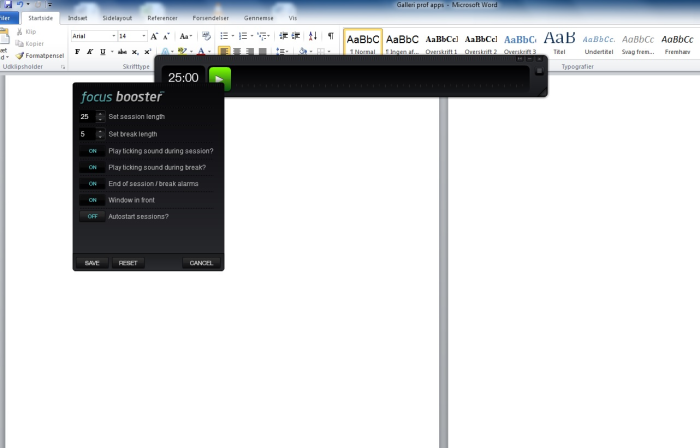Screen dimensions: 700x448
Task: Click SAVE in focus booster settings
Action: (92, 263)
